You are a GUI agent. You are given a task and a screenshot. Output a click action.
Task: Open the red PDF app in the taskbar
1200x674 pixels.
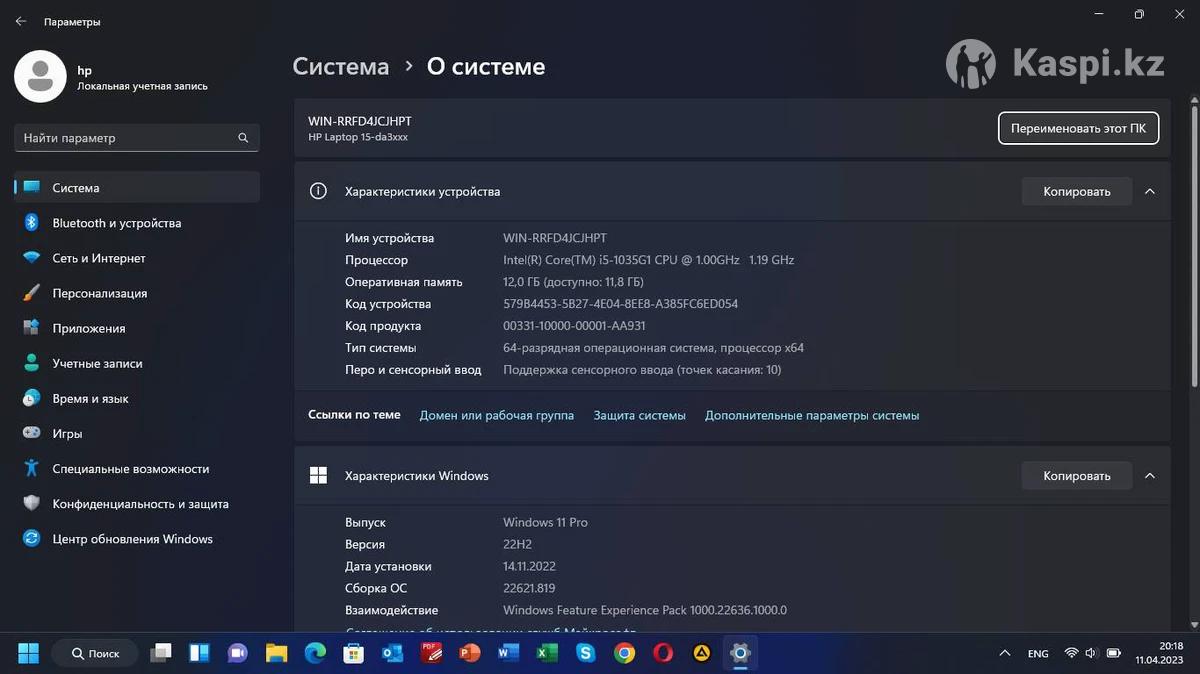click(x=431, y=653)
